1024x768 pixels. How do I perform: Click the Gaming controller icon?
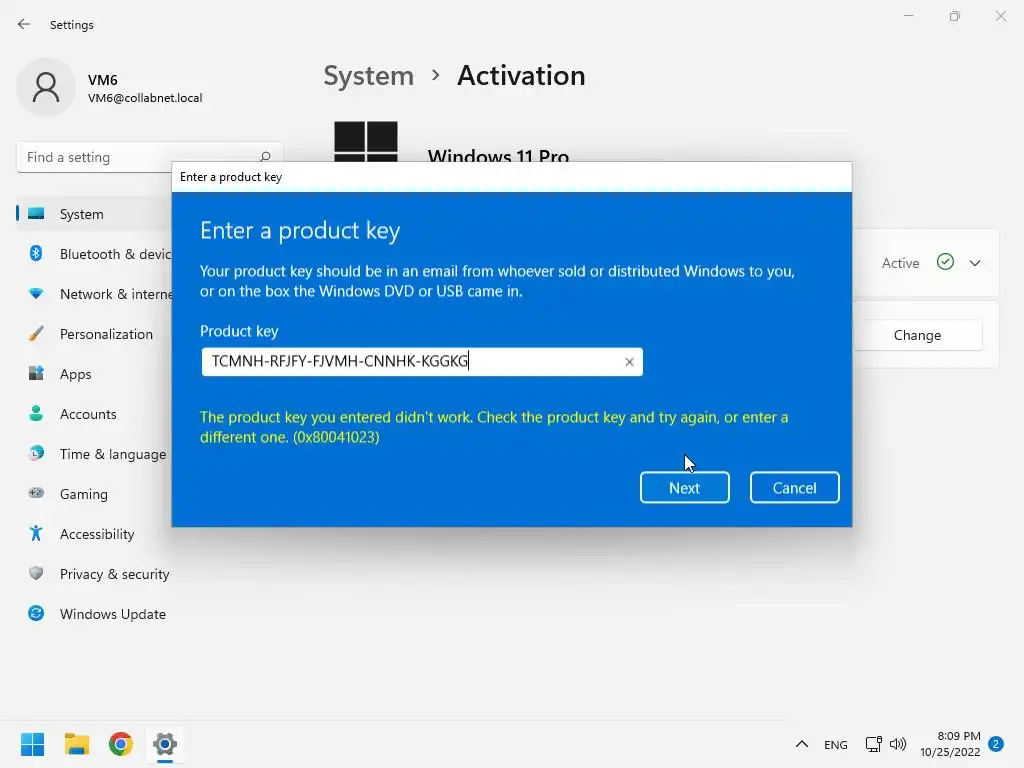(36, 493)
